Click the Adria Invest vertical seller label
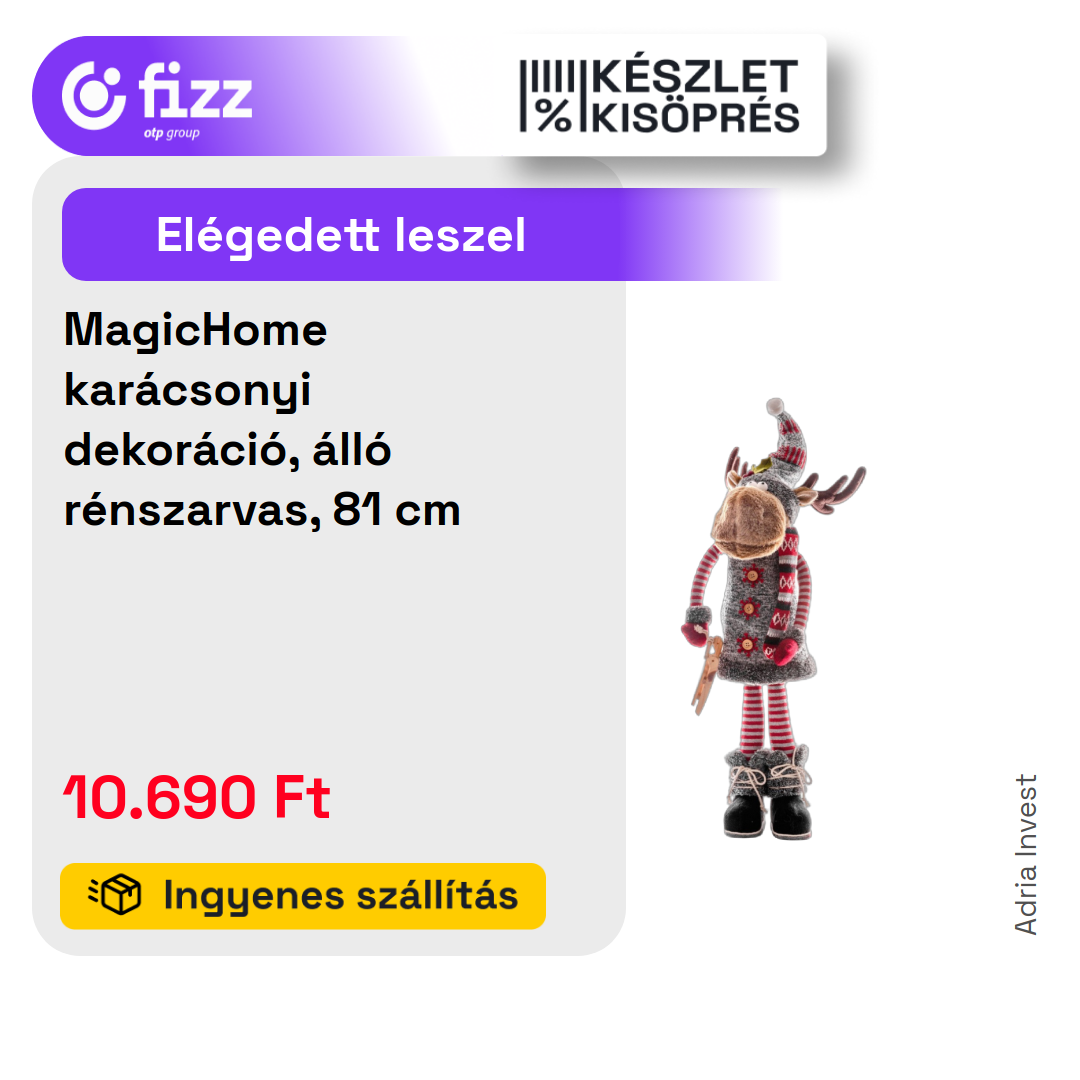Image resolution: width=1080 pixels, height=1080 pixels. [1026, 854]
